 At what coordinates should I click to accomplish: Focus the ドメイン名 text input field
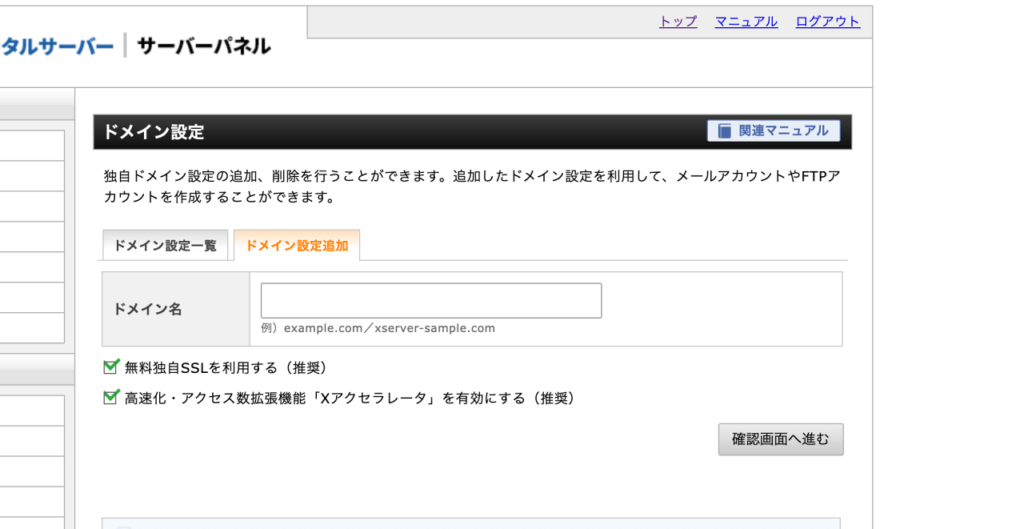point(431,300)
